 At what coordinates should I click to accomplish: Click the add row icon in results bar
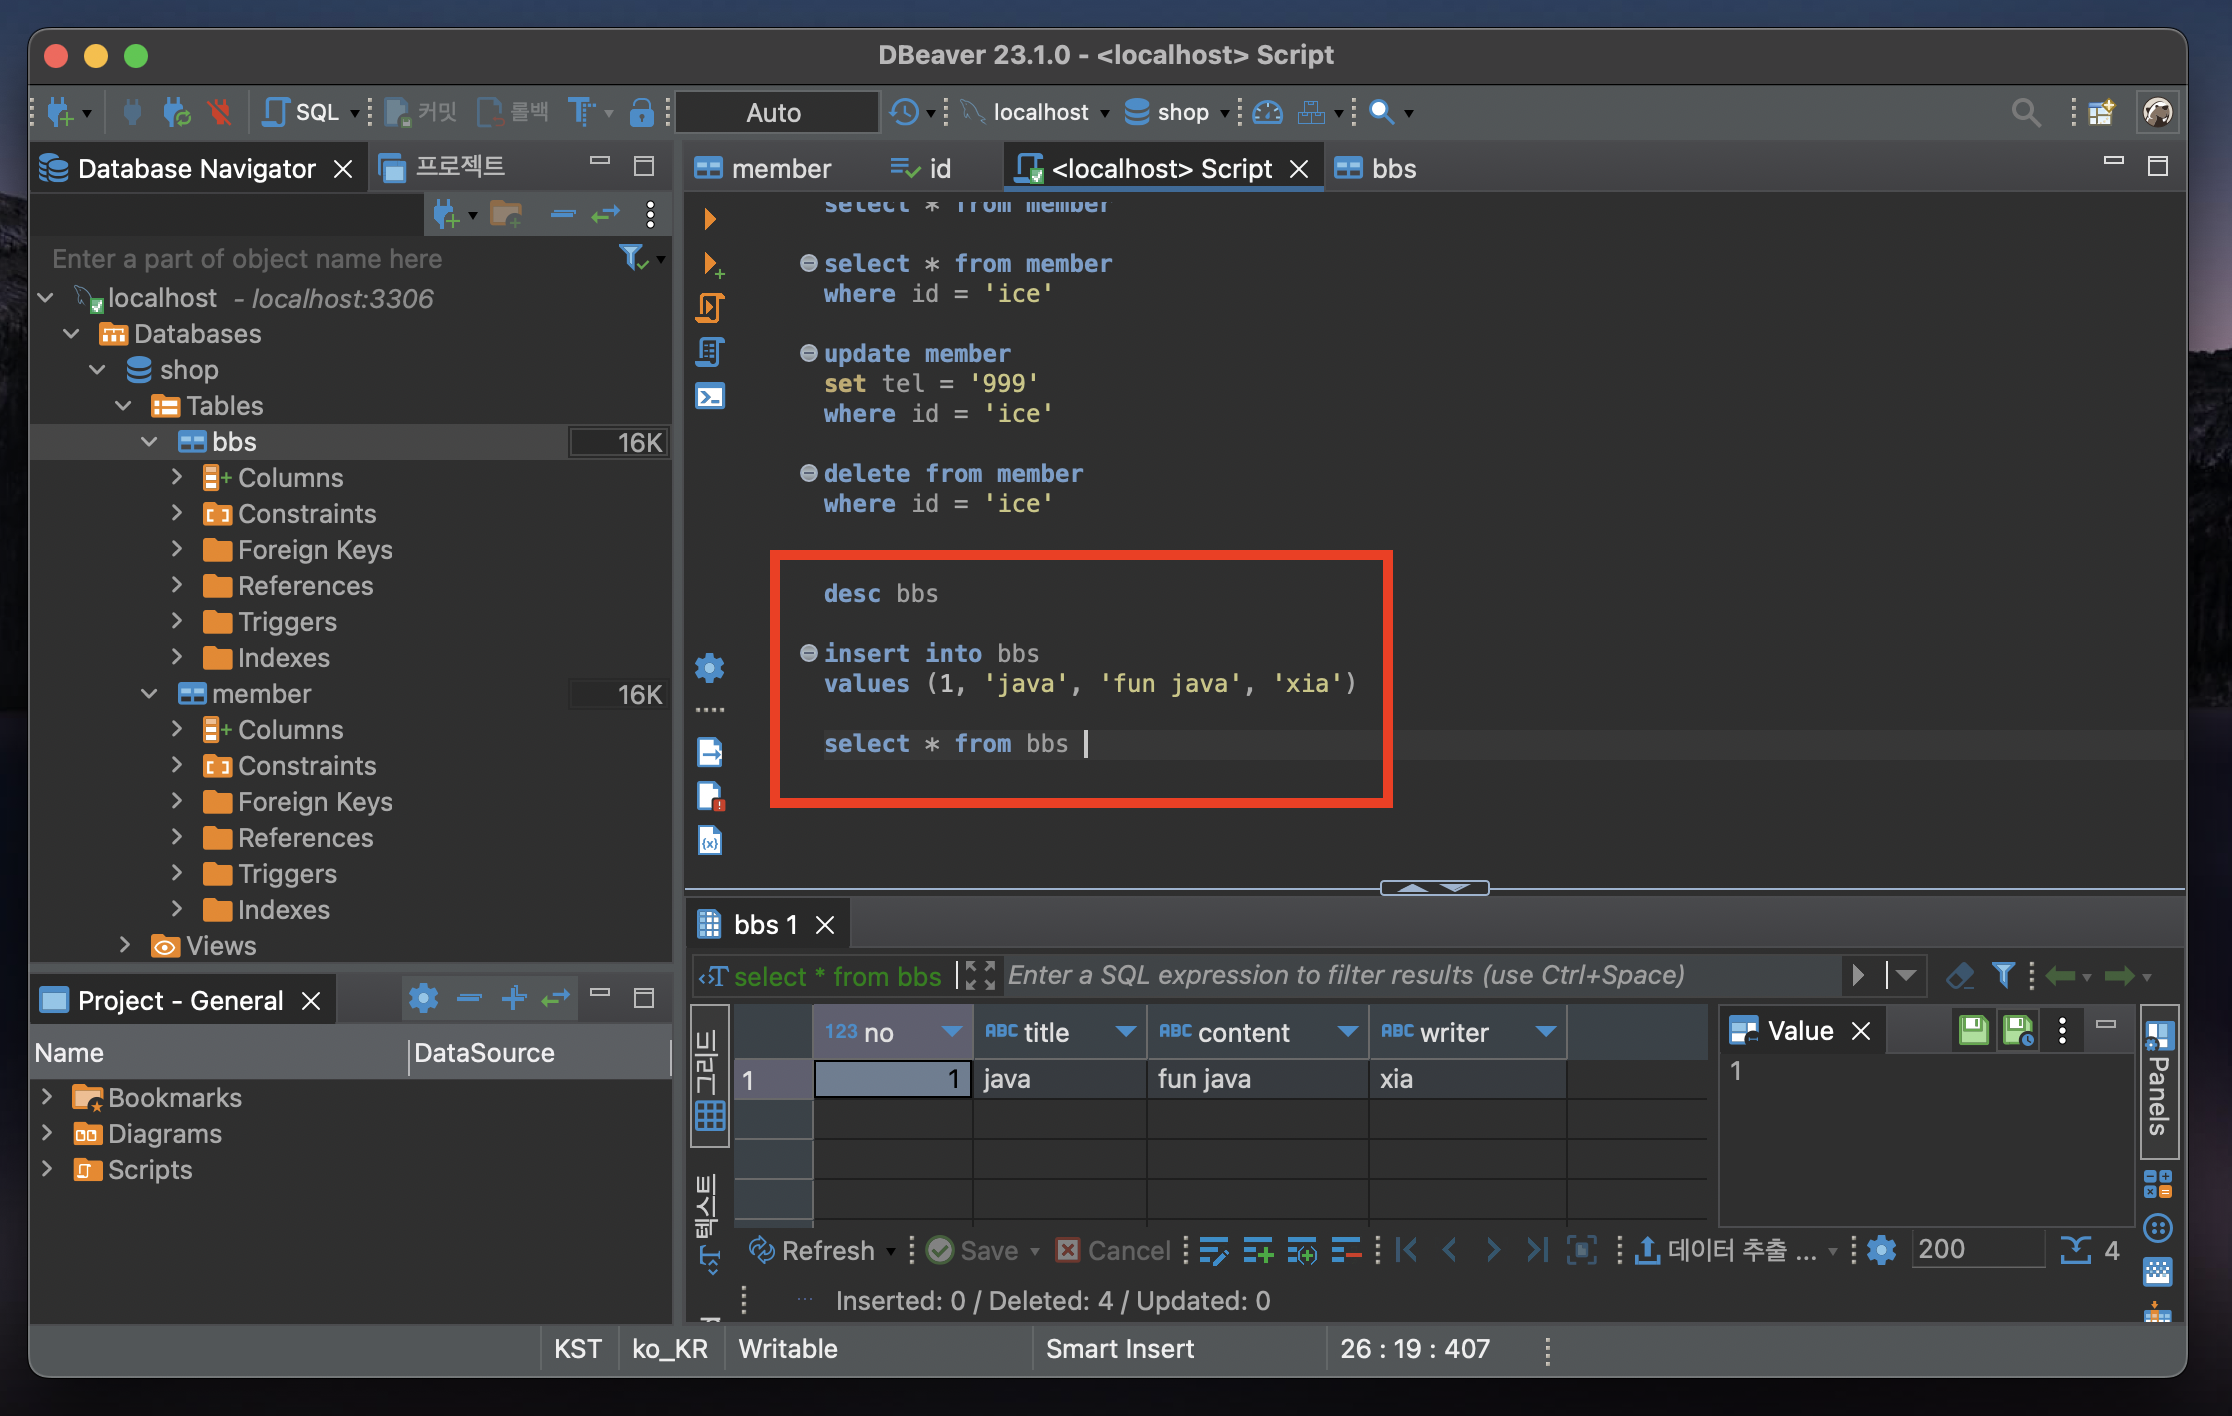[x=1257, y=1250]
